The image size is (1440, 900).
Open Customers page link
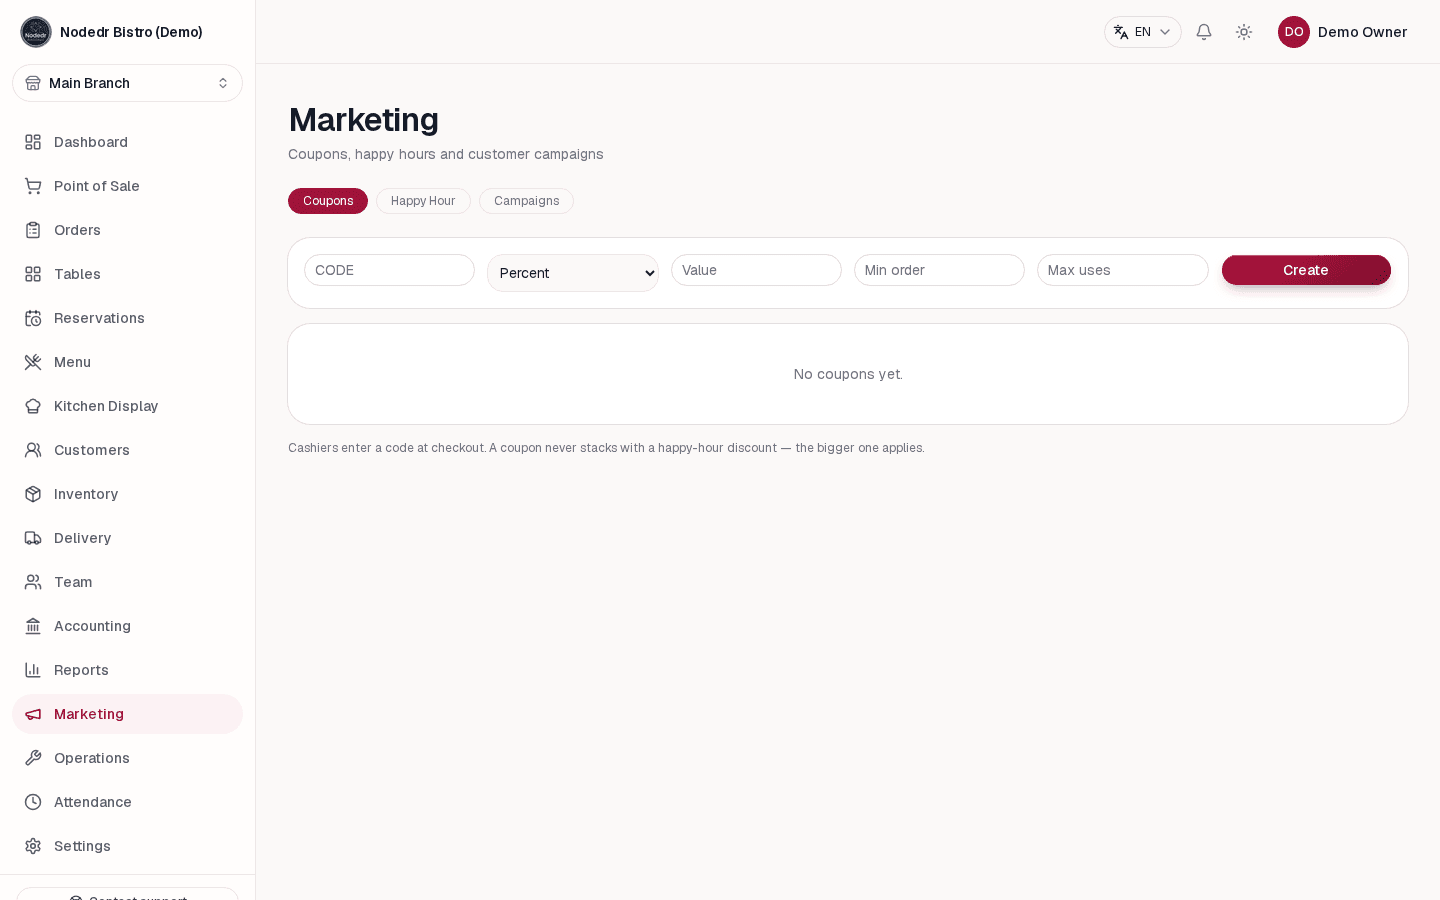127,450
